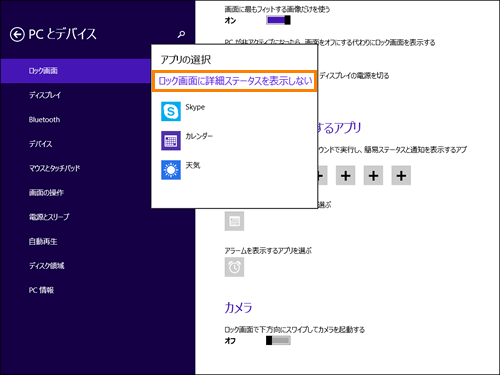Click the アプリの選択 popup title
500x375 pixels.
[x=186, y=60]
